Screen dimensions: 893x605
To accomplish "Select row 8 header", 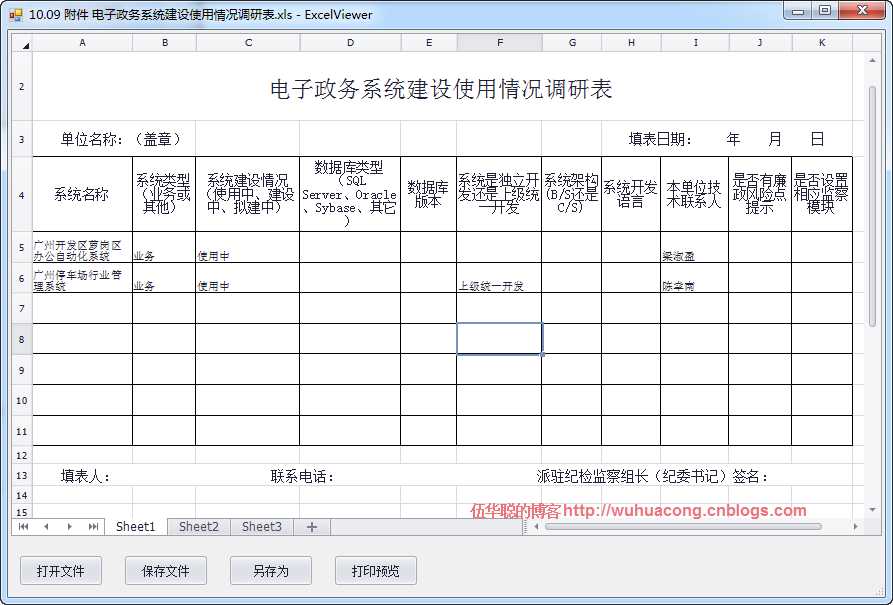I will pos(22,340).
